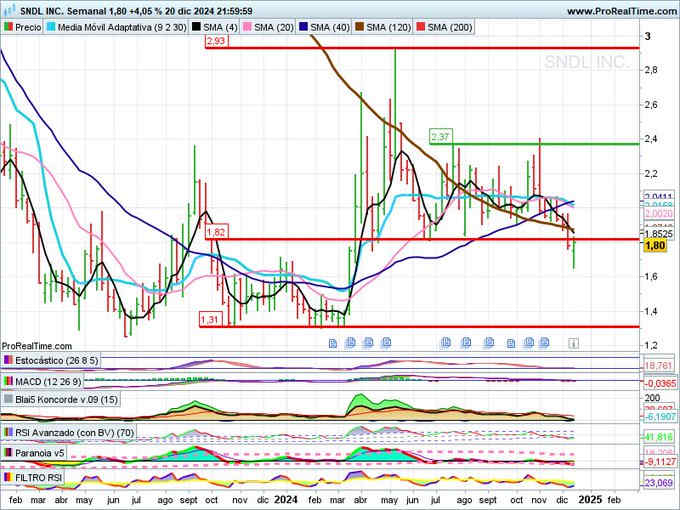Click the 2,93 resistance level label
This screenshot has width=680, height=510.
click(216, 41)
